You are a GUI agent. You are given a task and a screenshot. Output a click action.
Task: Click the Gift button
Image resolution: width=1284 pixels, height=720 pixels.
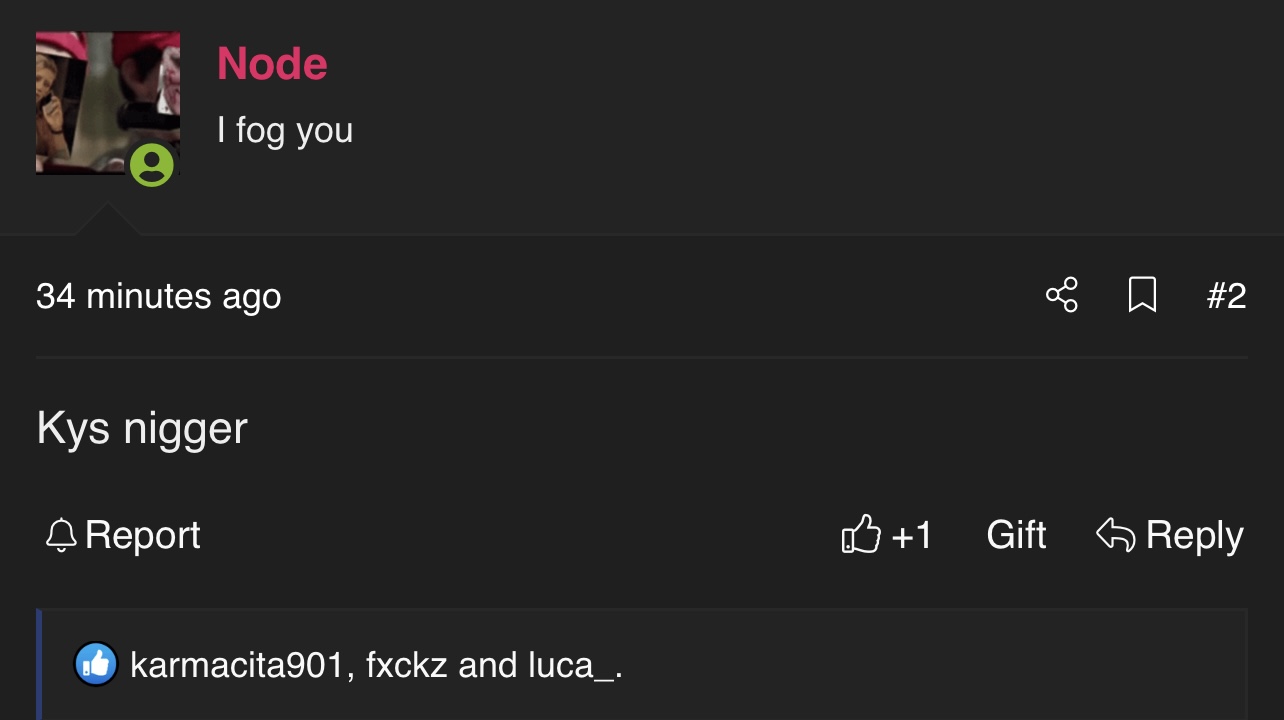1016,535
